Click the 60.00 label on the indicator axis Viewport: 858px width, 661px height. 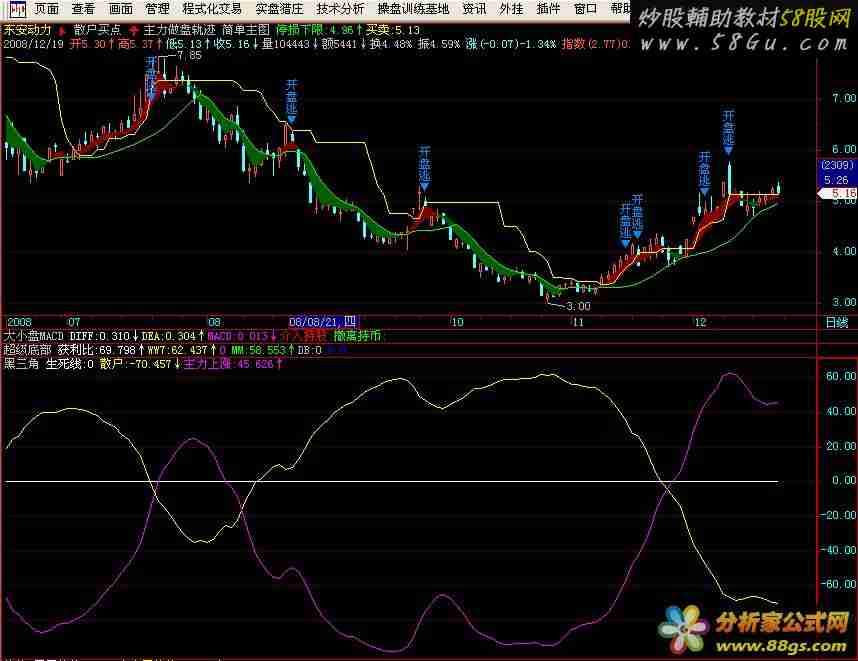pos(840,376)
